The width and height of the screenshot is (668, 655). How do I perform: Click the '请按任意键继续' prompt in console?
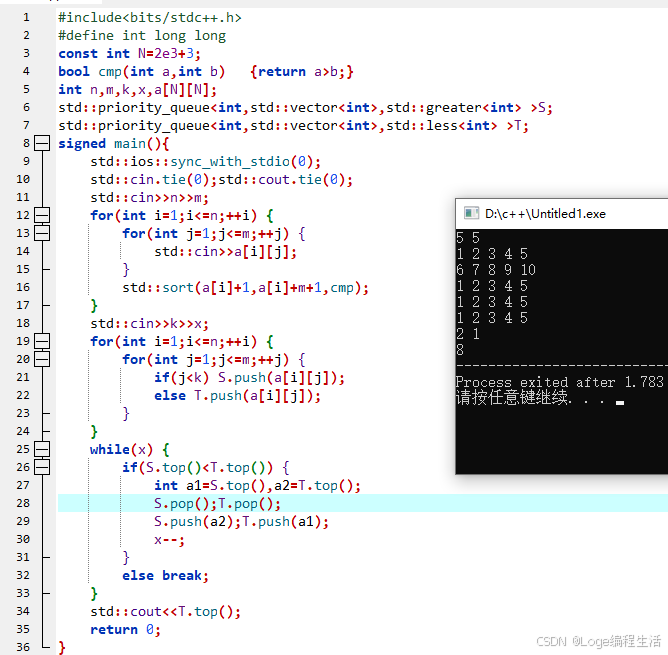(514, 398)
